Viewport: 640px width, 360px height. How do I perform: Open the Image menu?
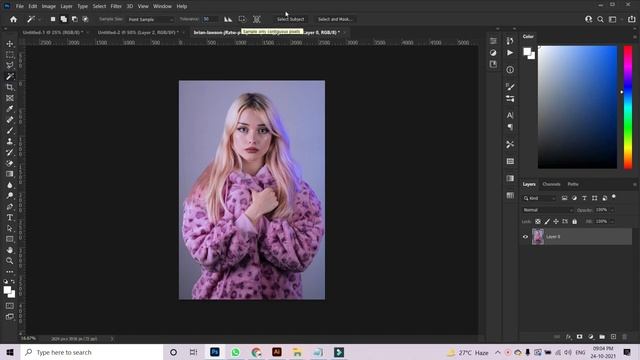point(49,6)
